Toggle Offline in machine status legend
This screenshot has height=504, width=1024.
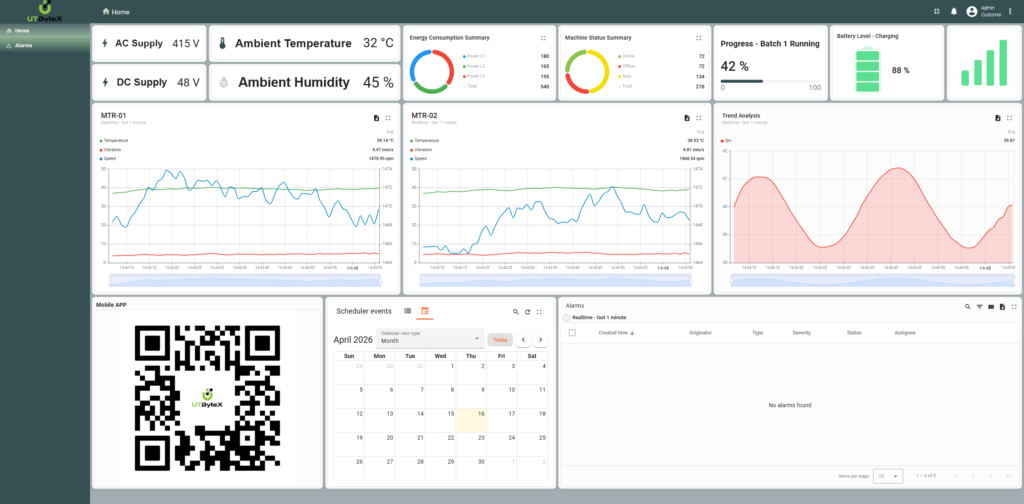tap(626, 67)
